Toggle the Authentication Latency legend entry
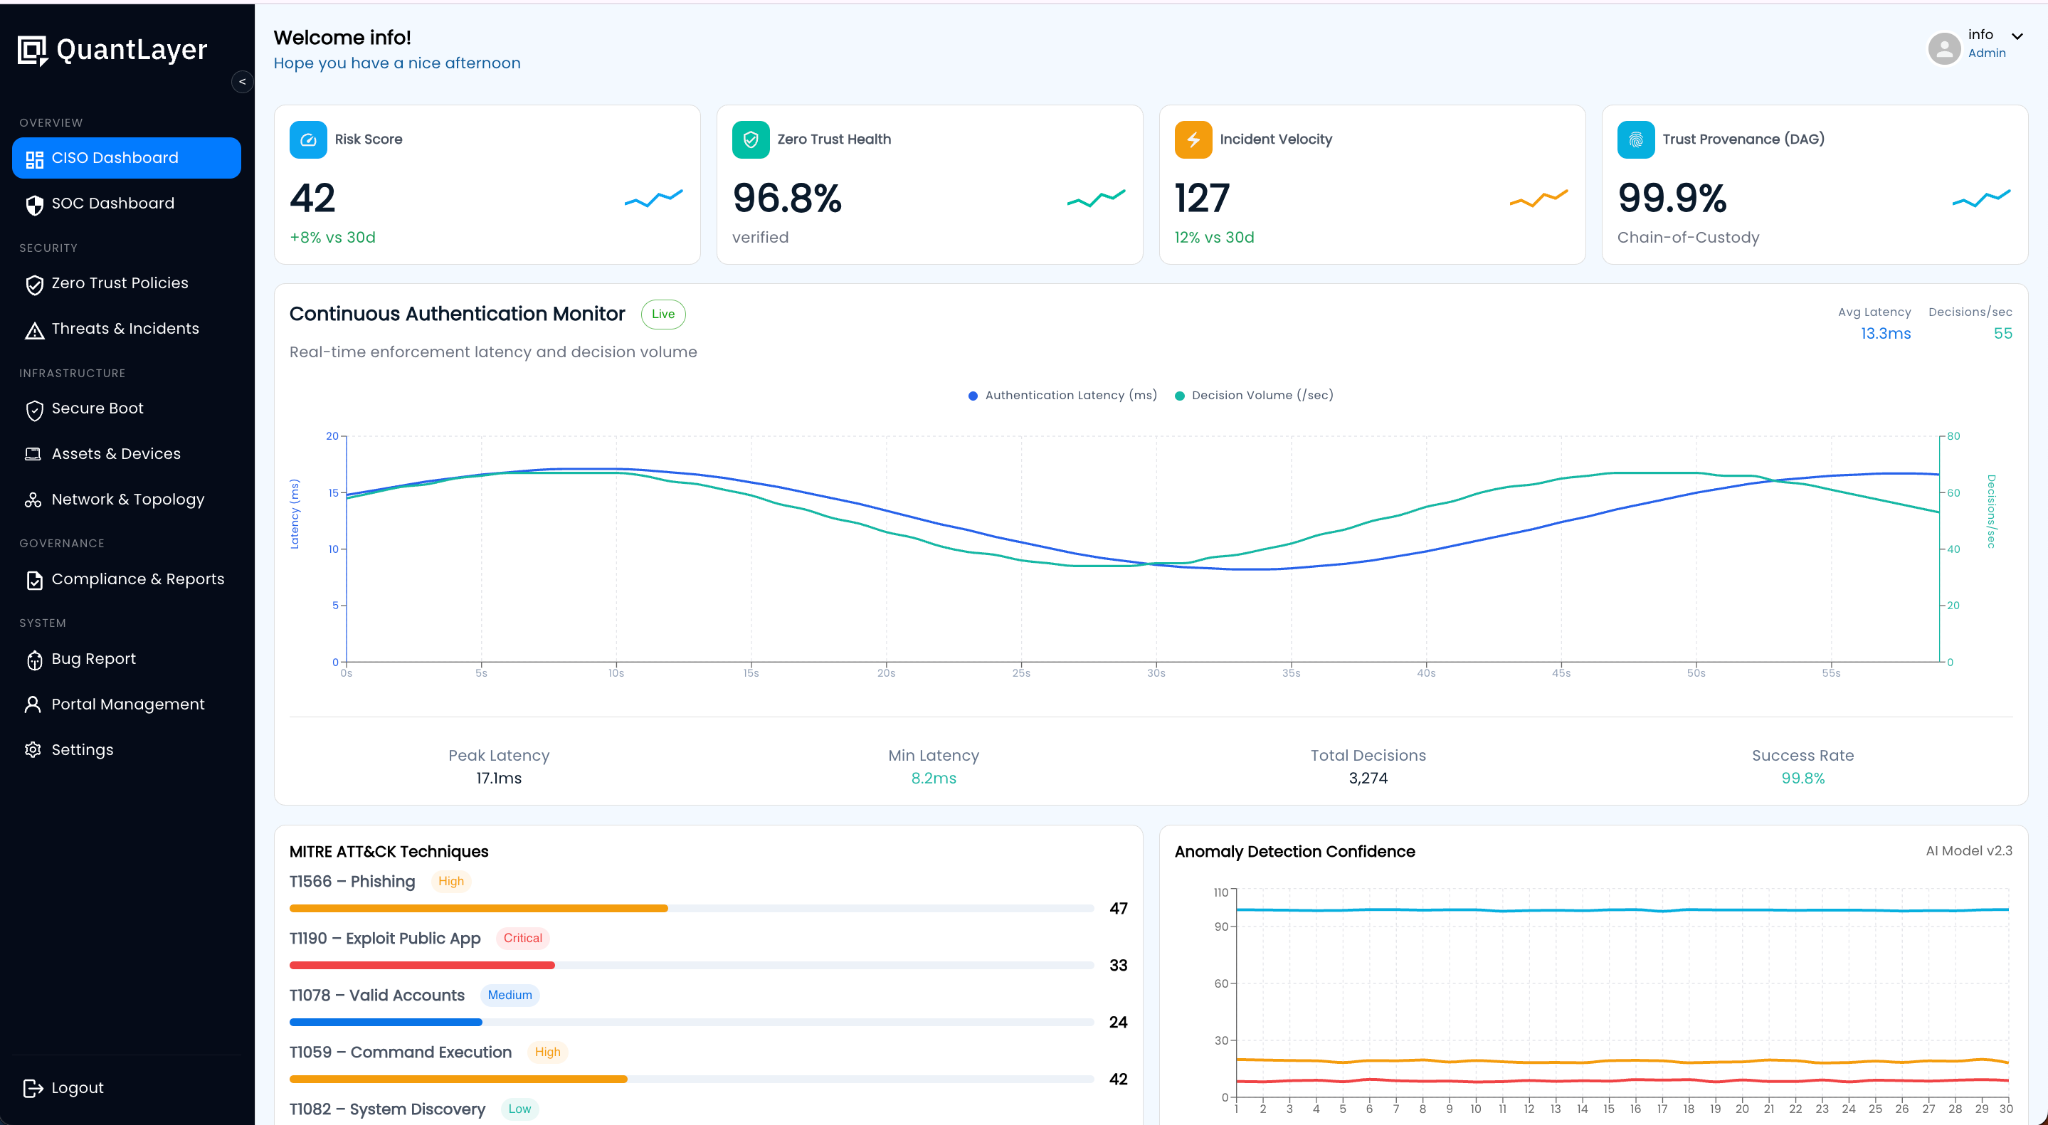This screenshot has height=1125, width=2048. [1062, 395]
